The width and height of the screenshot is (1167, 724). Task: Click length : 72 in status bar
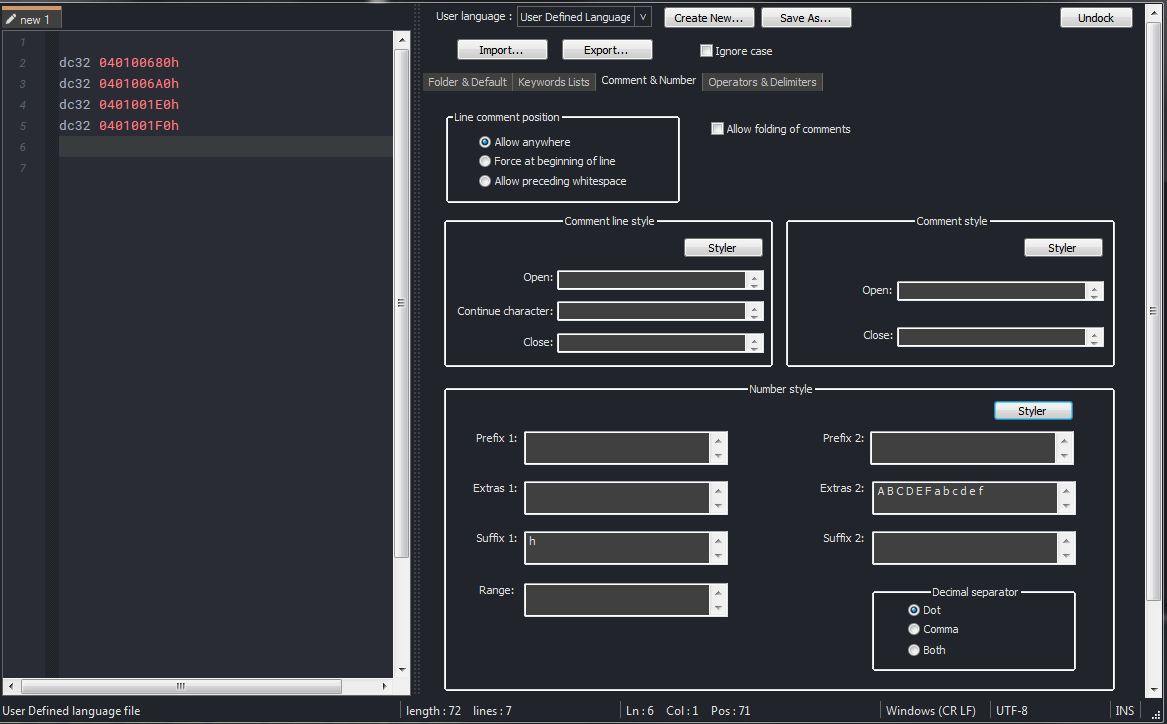433,711
